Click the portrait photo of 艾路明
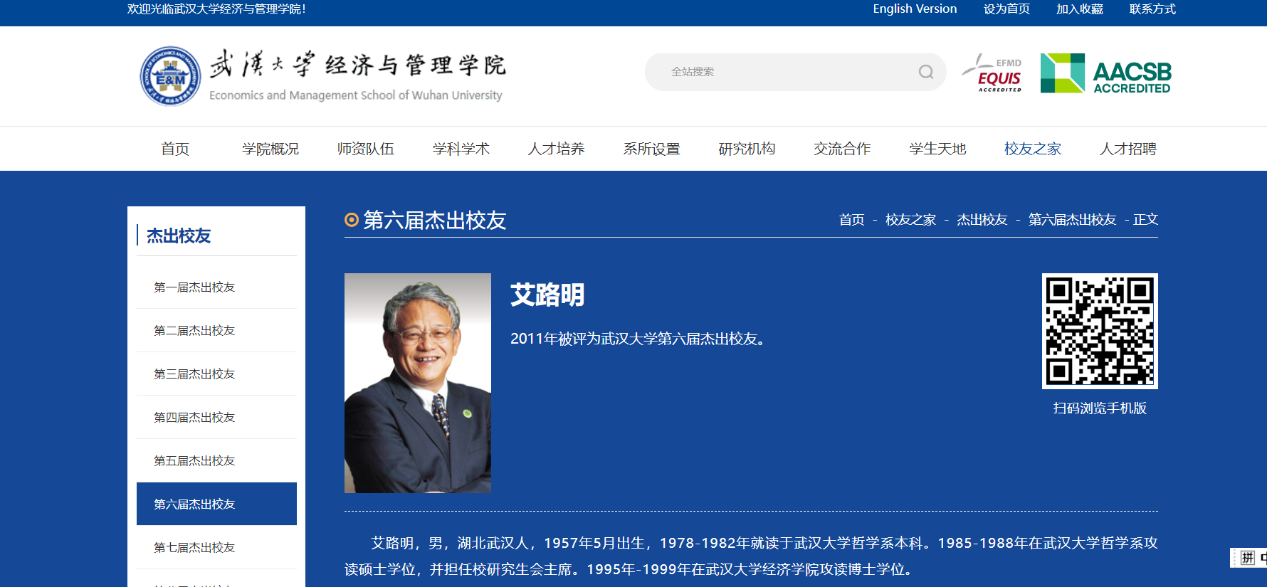The height and width of the screenshot is (587, 1267). [x=417, y=383]
